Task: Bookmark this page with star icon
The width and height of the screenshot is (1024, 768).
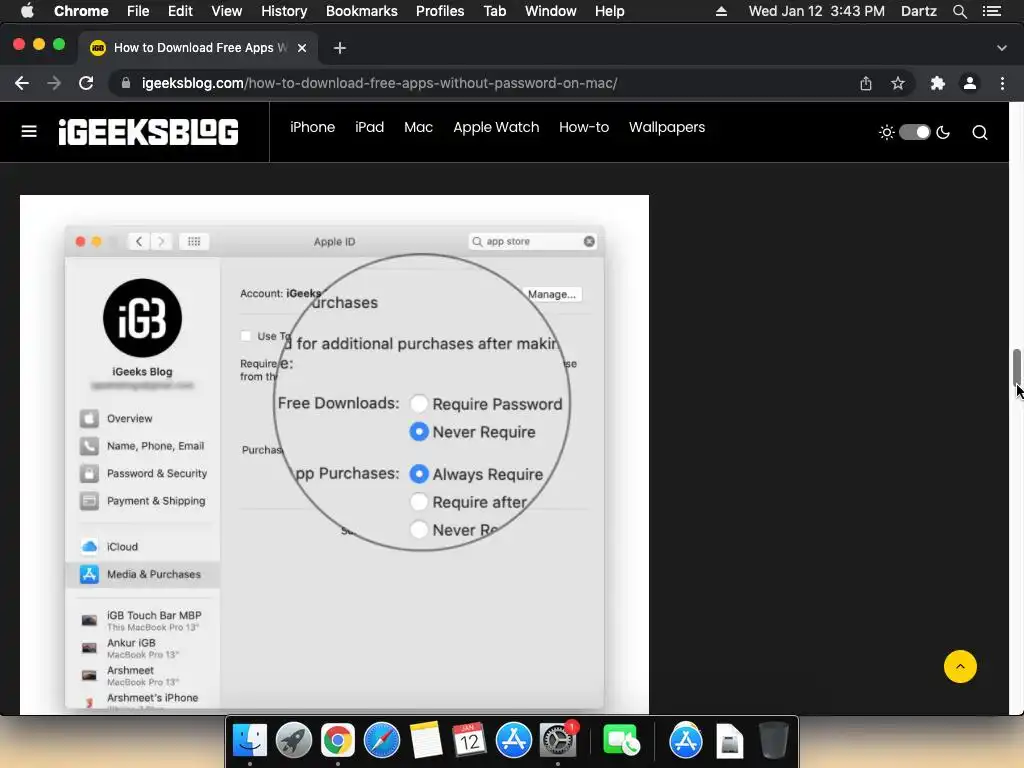Action: click(x=898, y=83)
